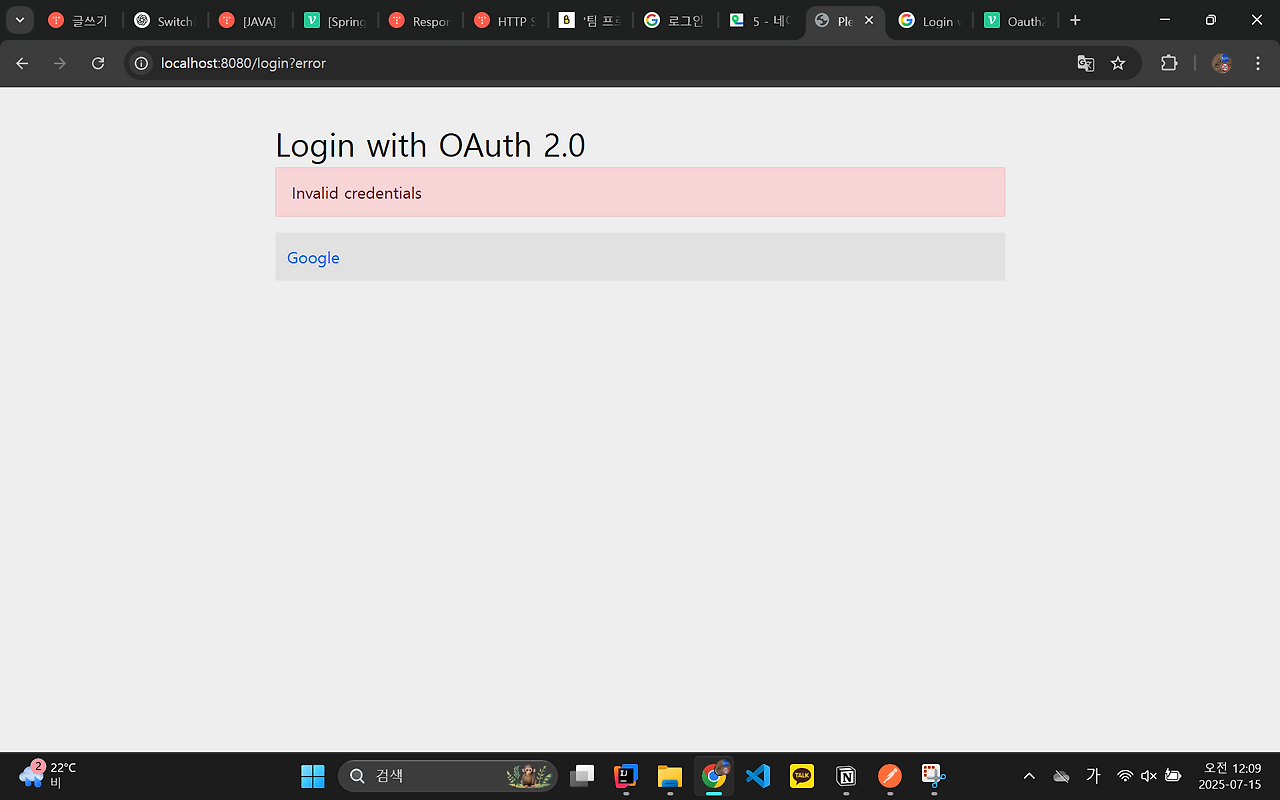Reload the current page
Viewport: 1280px width, 800px height.
(98, 63)
